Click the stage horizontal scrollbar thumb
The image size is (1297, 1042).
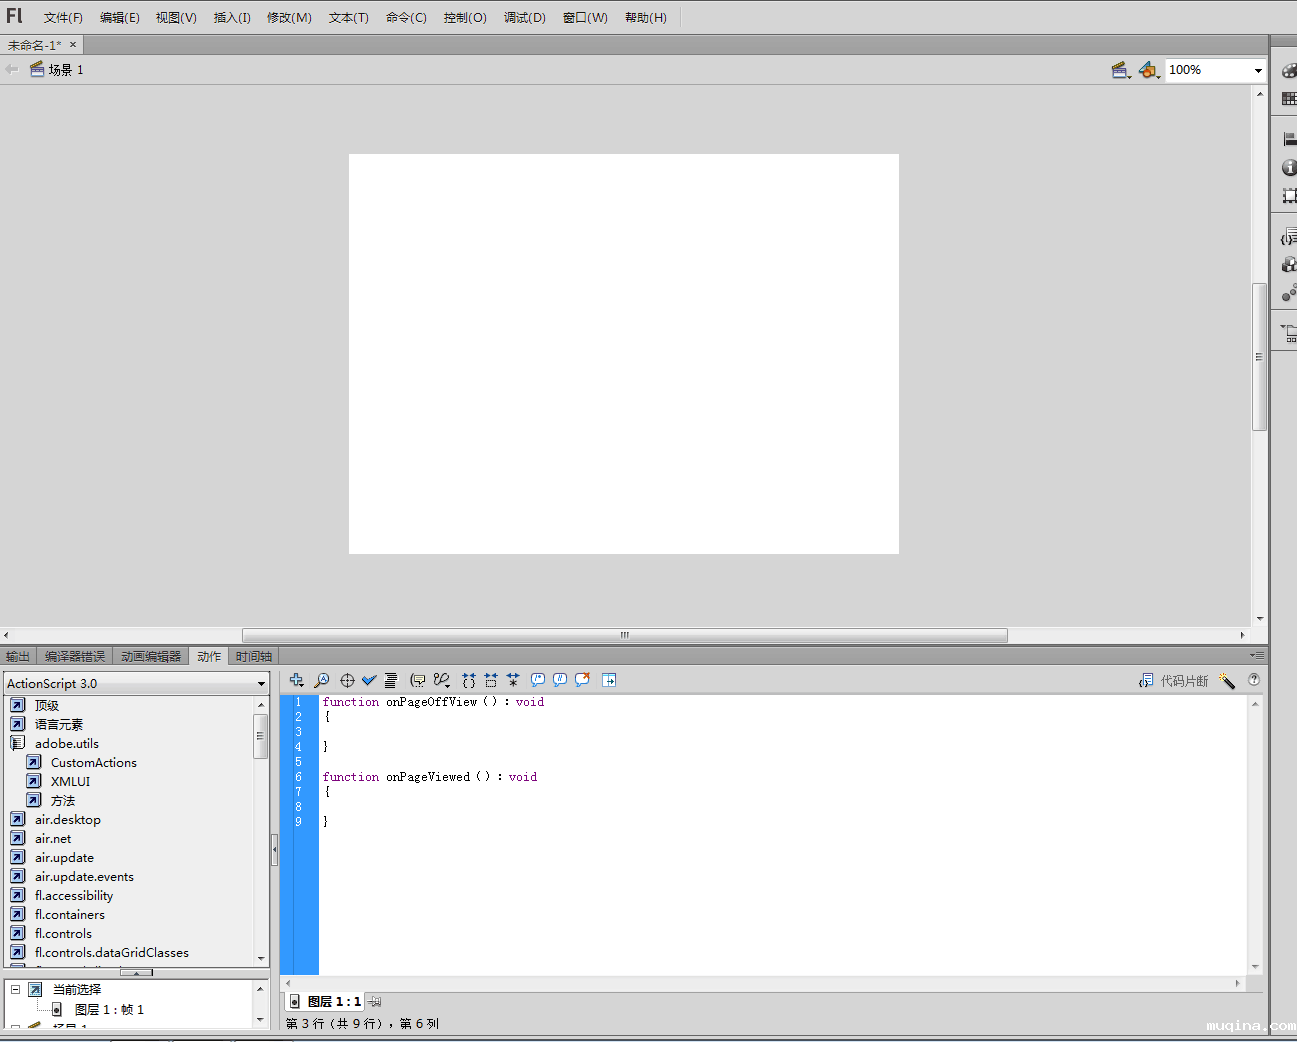624,635
